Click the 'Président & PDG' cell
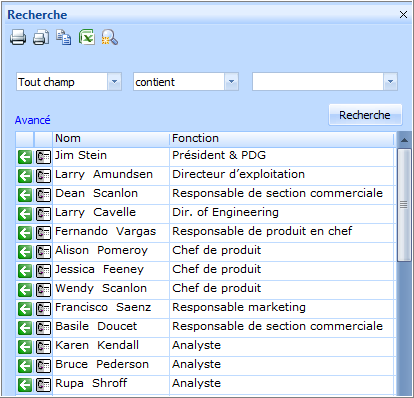This screenshot has width=414, height=398. pos(282,157)
